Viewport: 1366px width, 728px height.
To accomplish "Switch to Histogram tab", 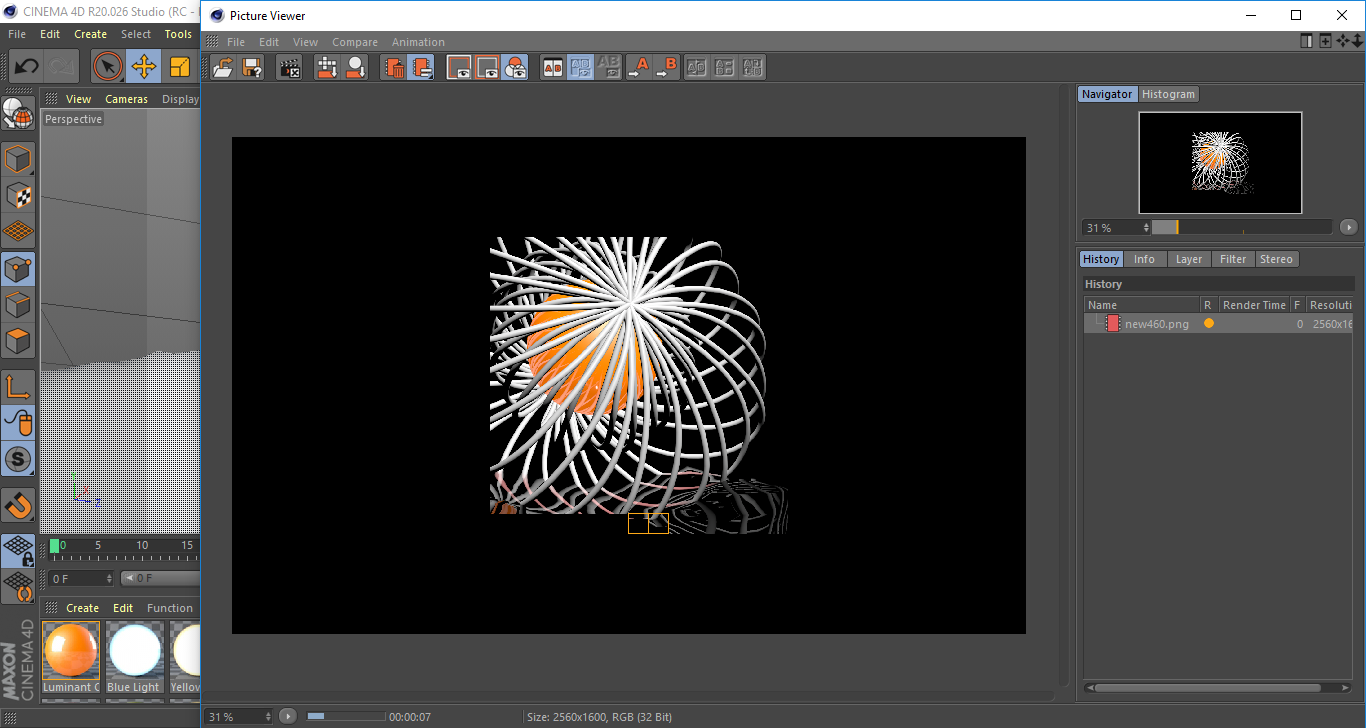I will [1168, 94].
